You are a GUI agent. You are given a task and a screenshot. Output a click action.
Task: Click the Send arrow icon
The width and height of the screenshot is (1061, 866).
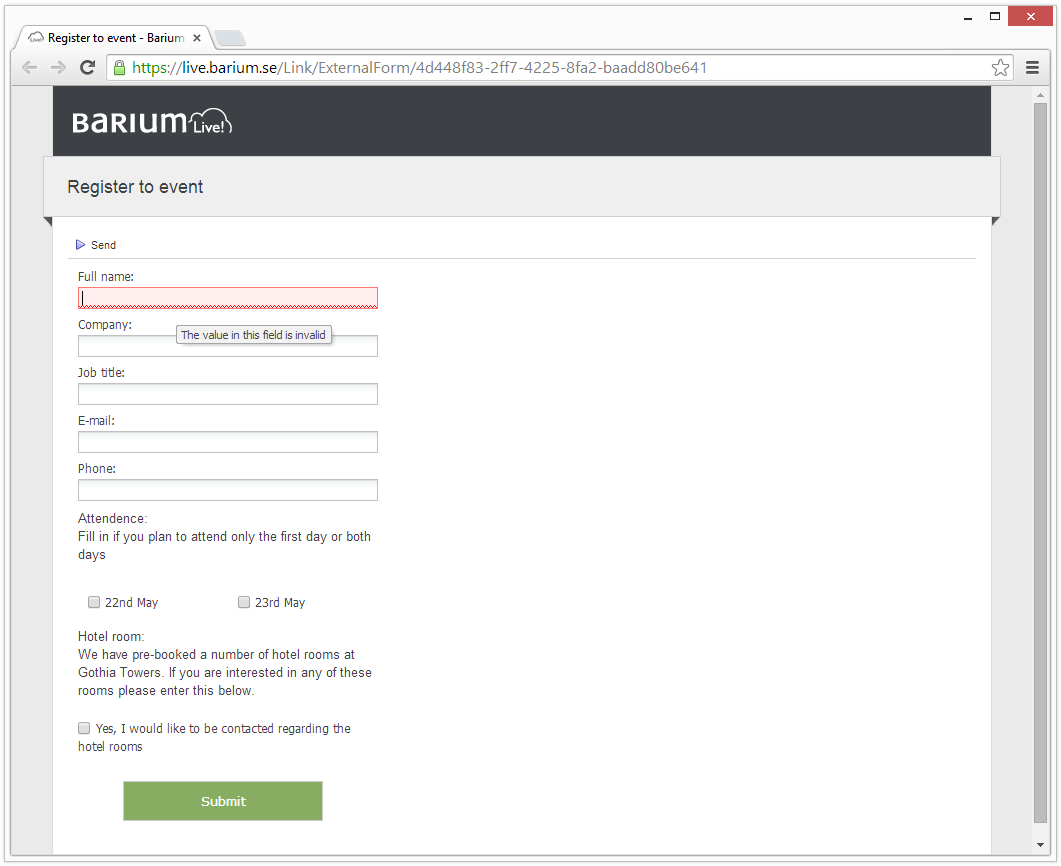[x=81, y=245]
